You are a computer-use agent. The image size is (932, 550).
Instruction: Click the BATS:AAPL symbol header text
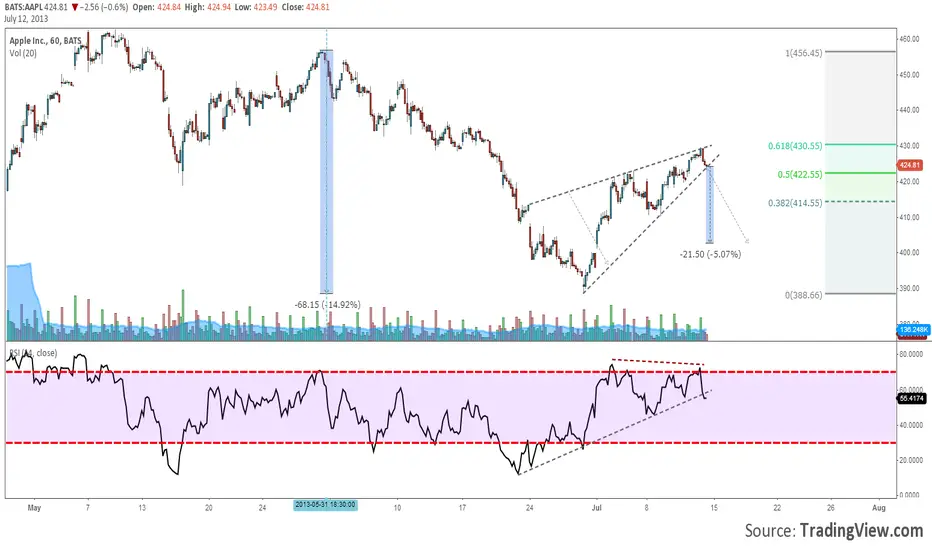pyautogui.click(x=24, y=7)
